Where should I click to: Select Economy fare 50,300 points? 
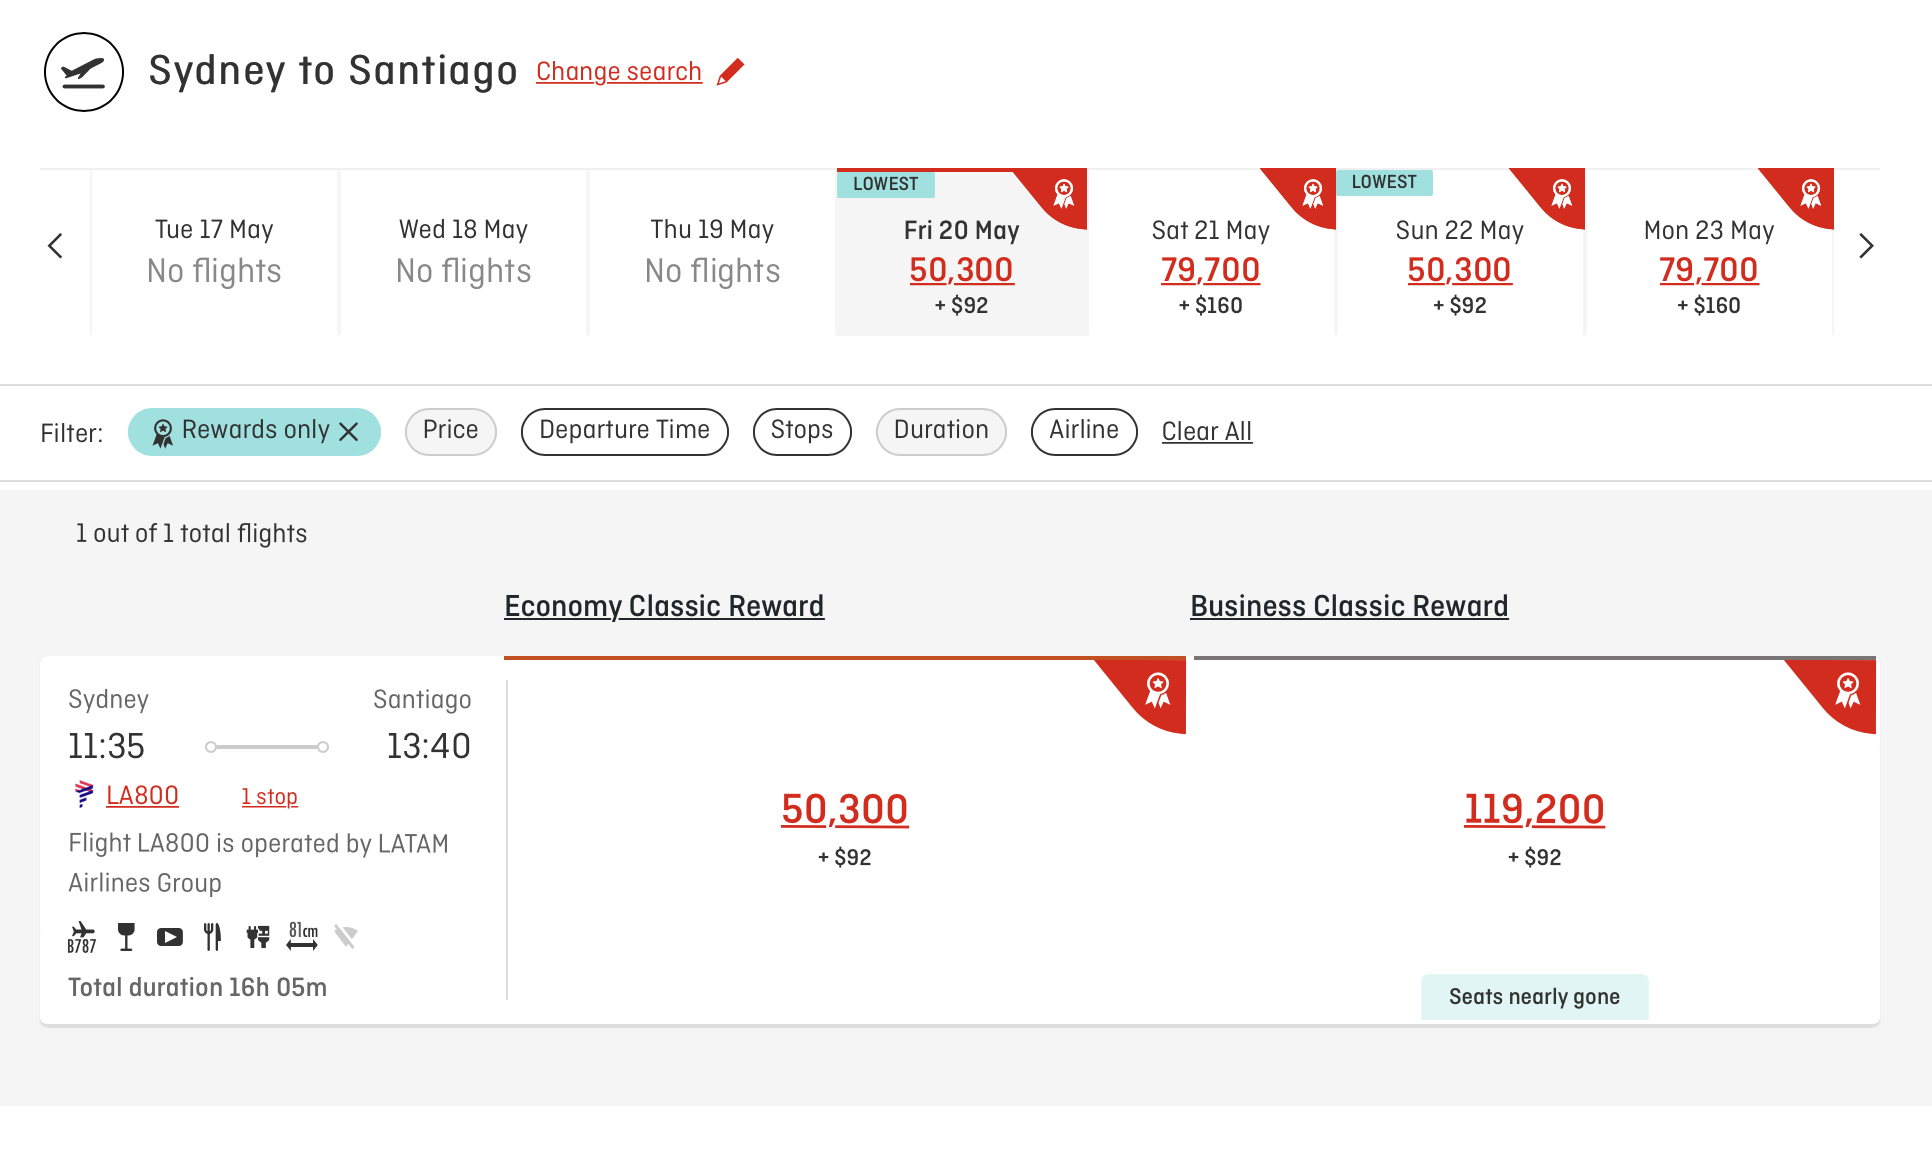845,810
